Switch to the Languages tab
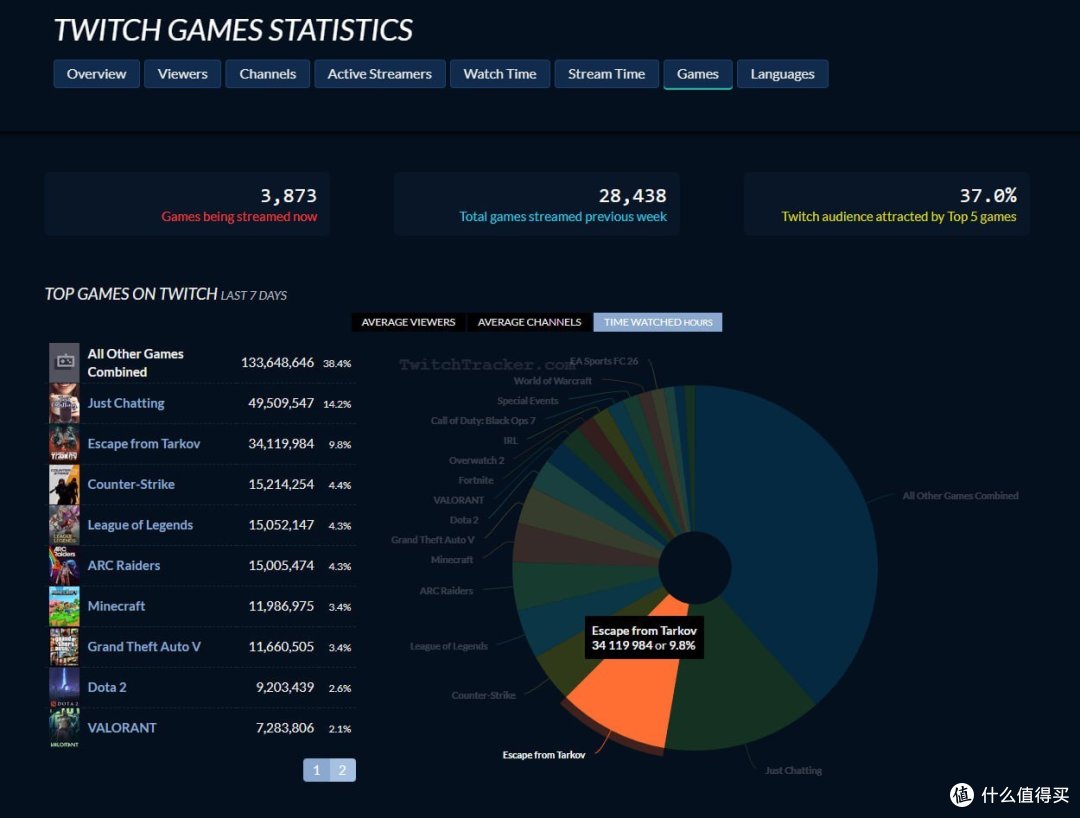Image resolution: width=1080 pixels, height=818 pixels. pyautogui.click(x=782, y=74)
